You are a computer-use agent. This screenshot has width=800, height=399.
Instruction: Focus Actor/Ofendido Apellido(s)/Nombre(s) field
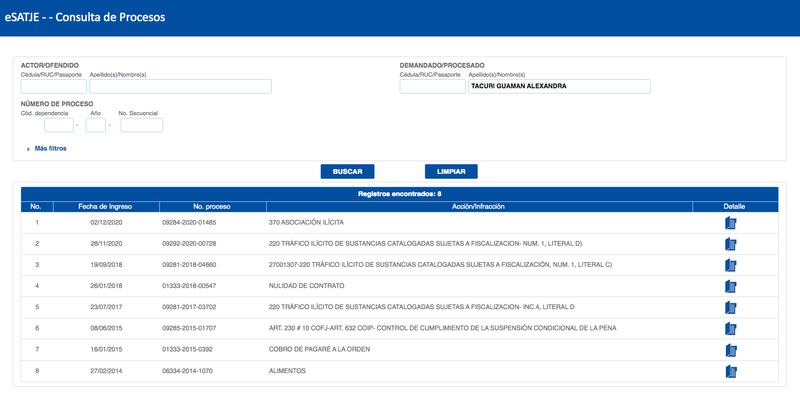181,86
